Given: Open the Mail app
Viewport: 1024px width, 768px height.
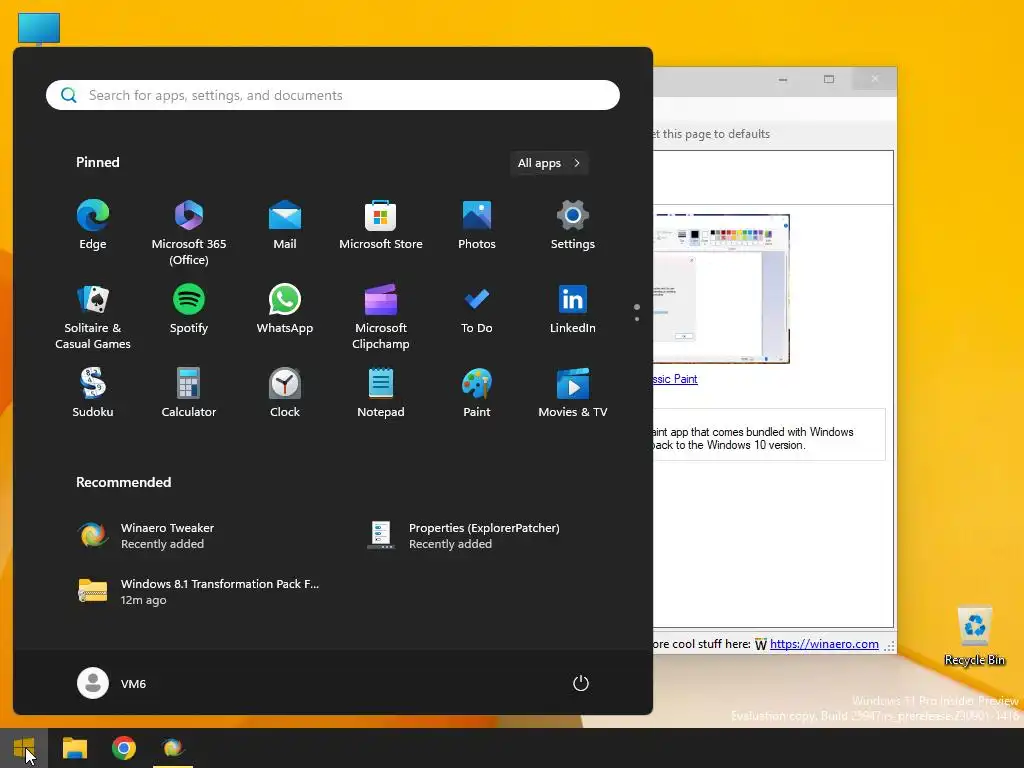Looking at the screenshot, I should point(285,225).
